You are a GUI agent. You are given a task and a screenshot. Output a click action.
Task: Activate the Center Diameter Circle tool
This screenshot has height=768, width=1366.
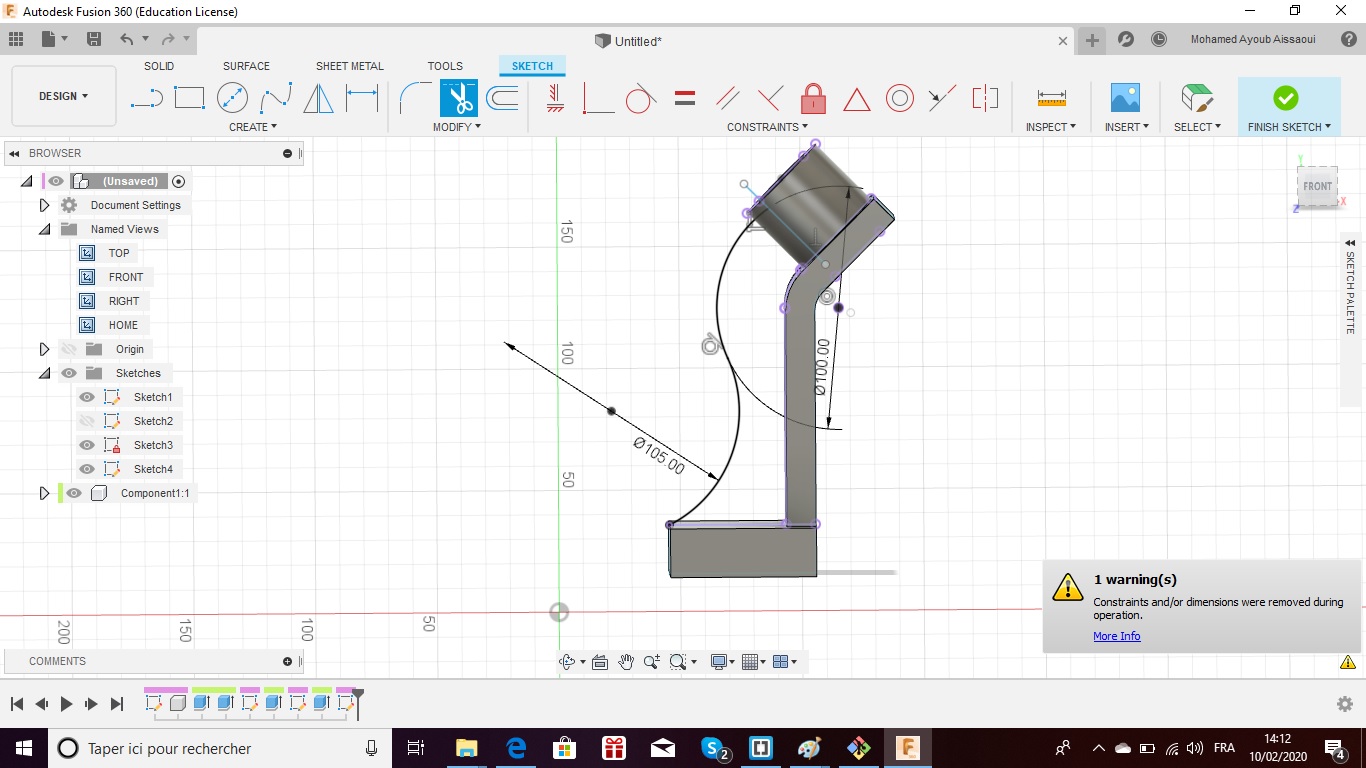(x=232, y=98)
